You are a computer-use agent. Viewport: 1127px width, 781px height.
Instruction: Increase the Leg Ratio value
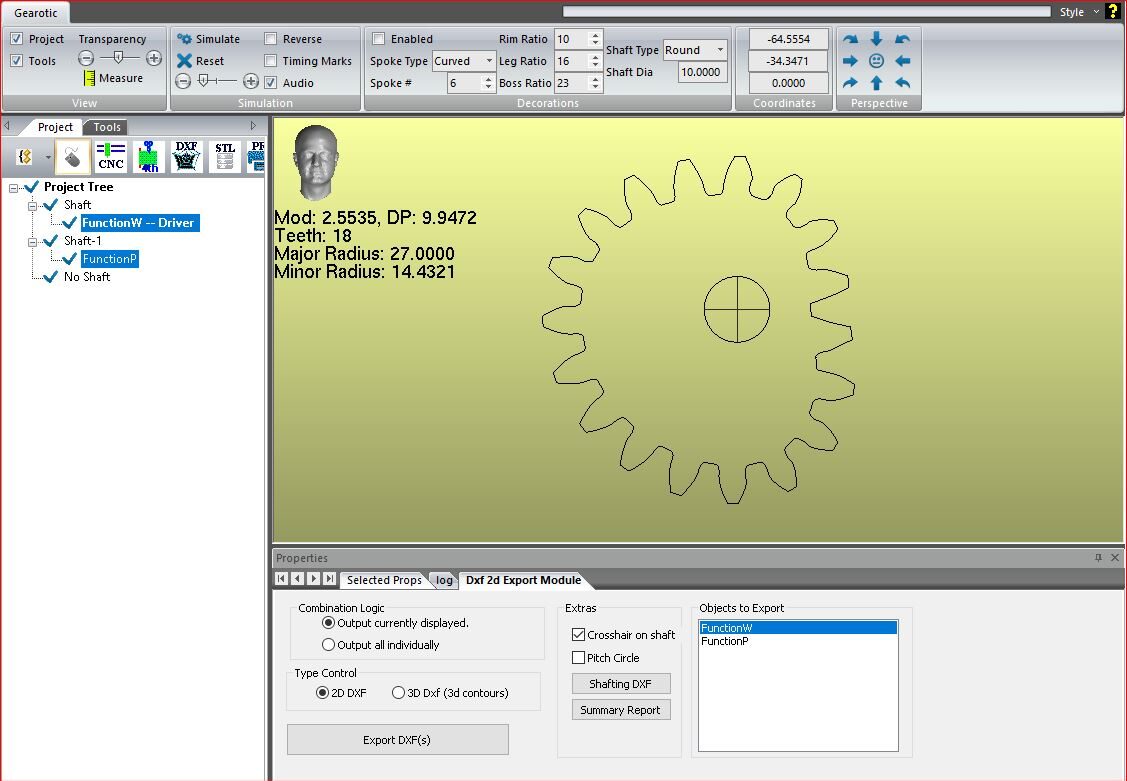click(595, 57)
